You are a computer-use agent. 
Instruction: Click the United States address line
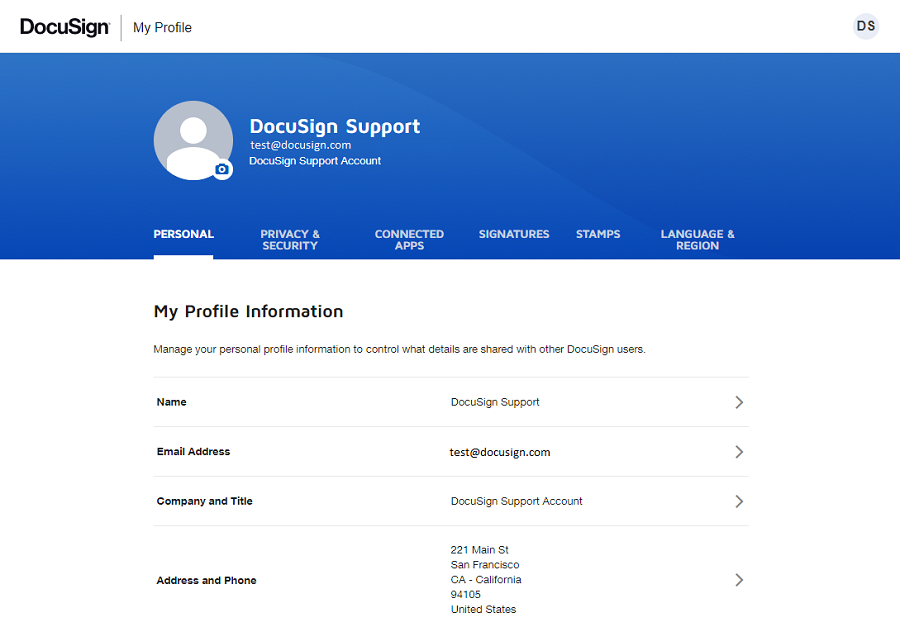click(483, 609)
